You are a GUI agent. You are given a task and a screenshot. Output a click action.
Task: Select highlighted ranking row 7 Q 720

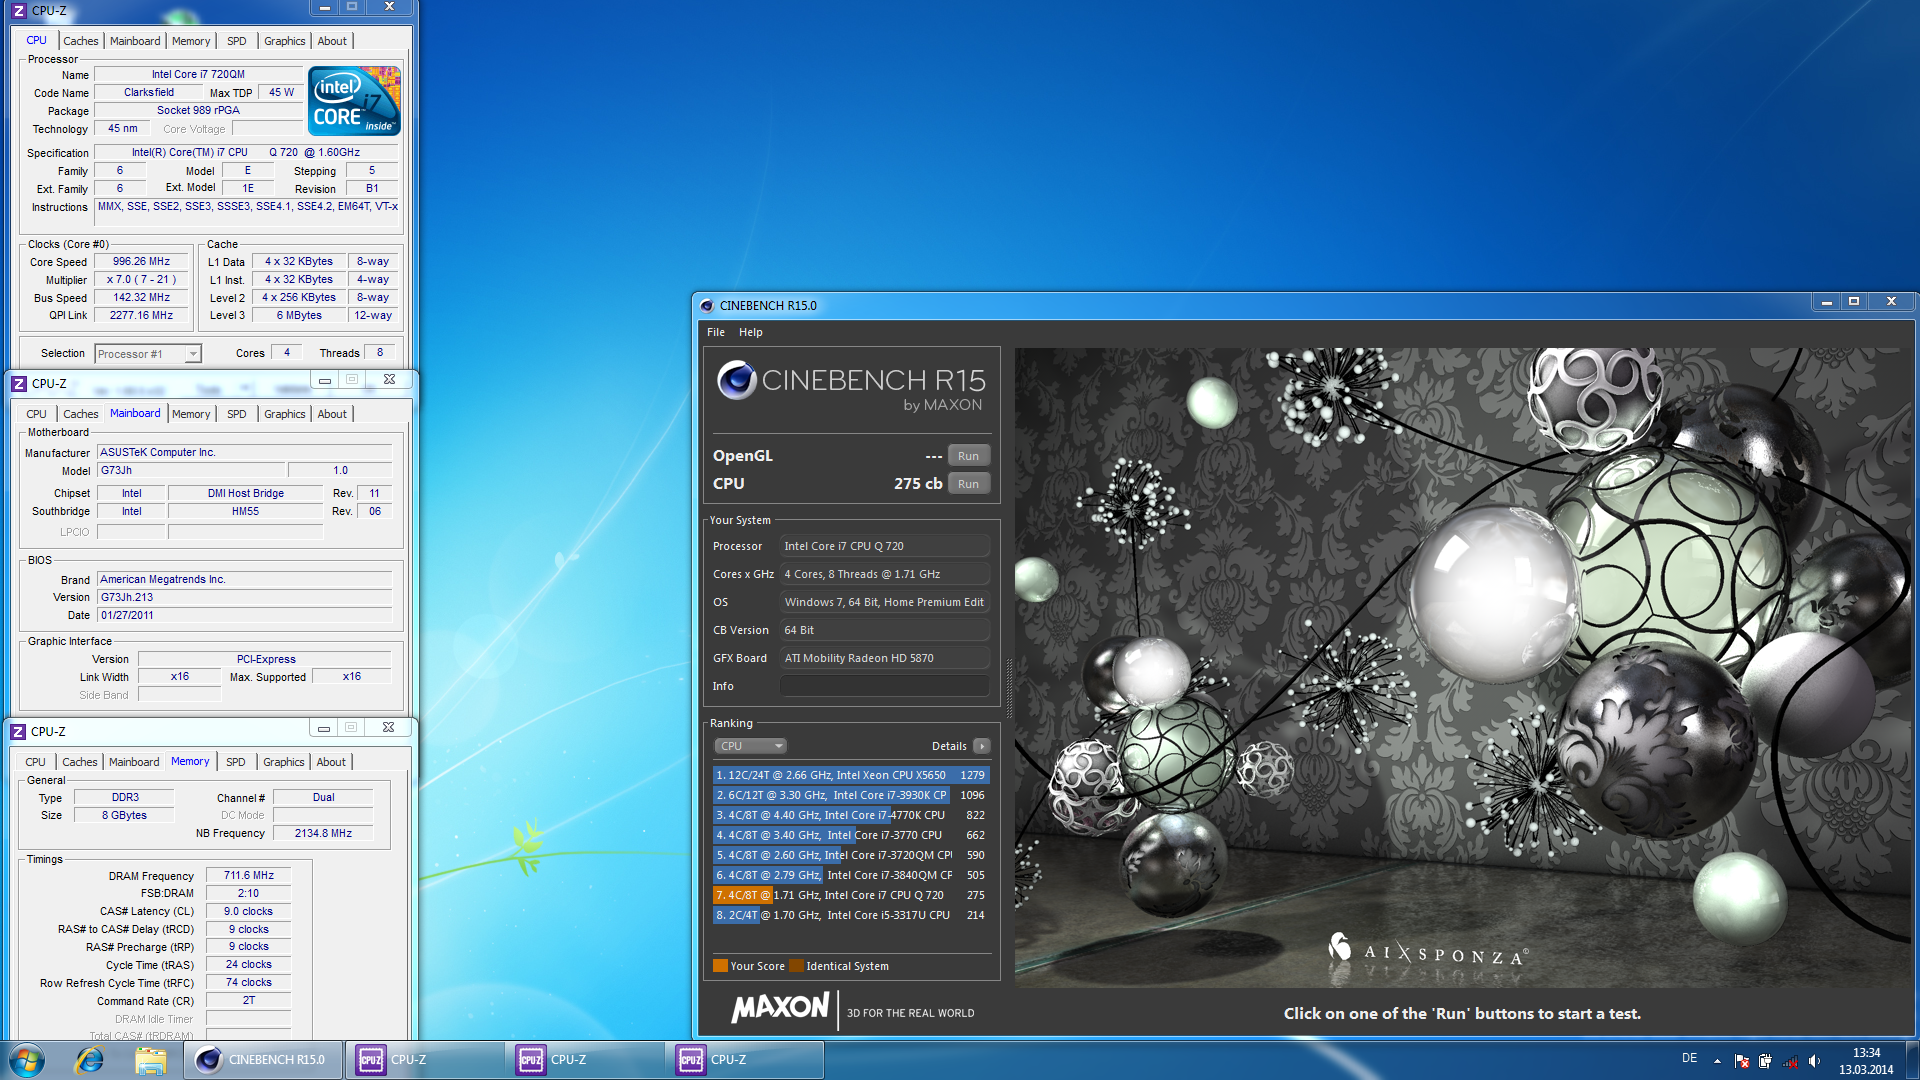(851, 895)
